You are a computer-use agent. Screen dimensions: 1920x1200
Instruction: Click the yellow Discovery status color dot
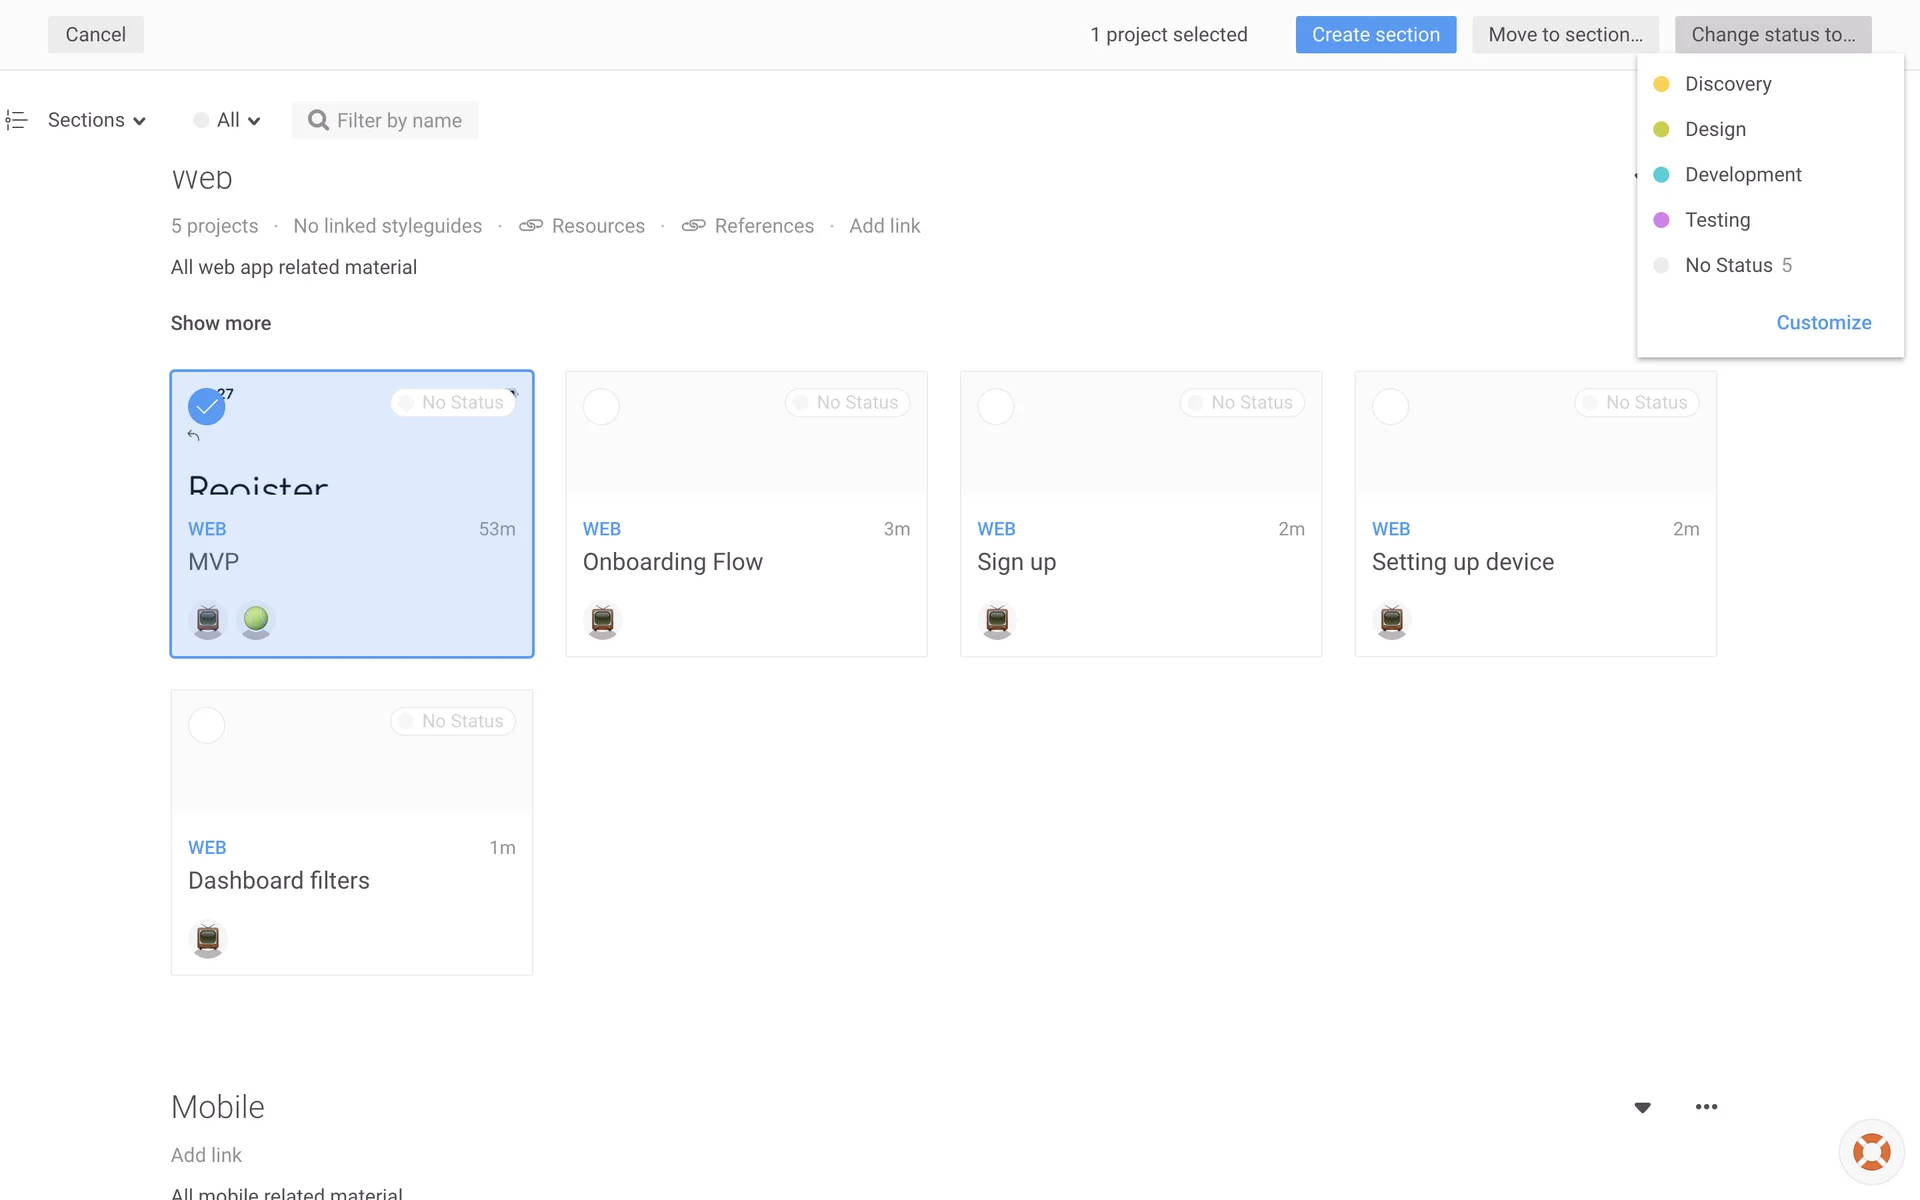[x=1661, y=84]
